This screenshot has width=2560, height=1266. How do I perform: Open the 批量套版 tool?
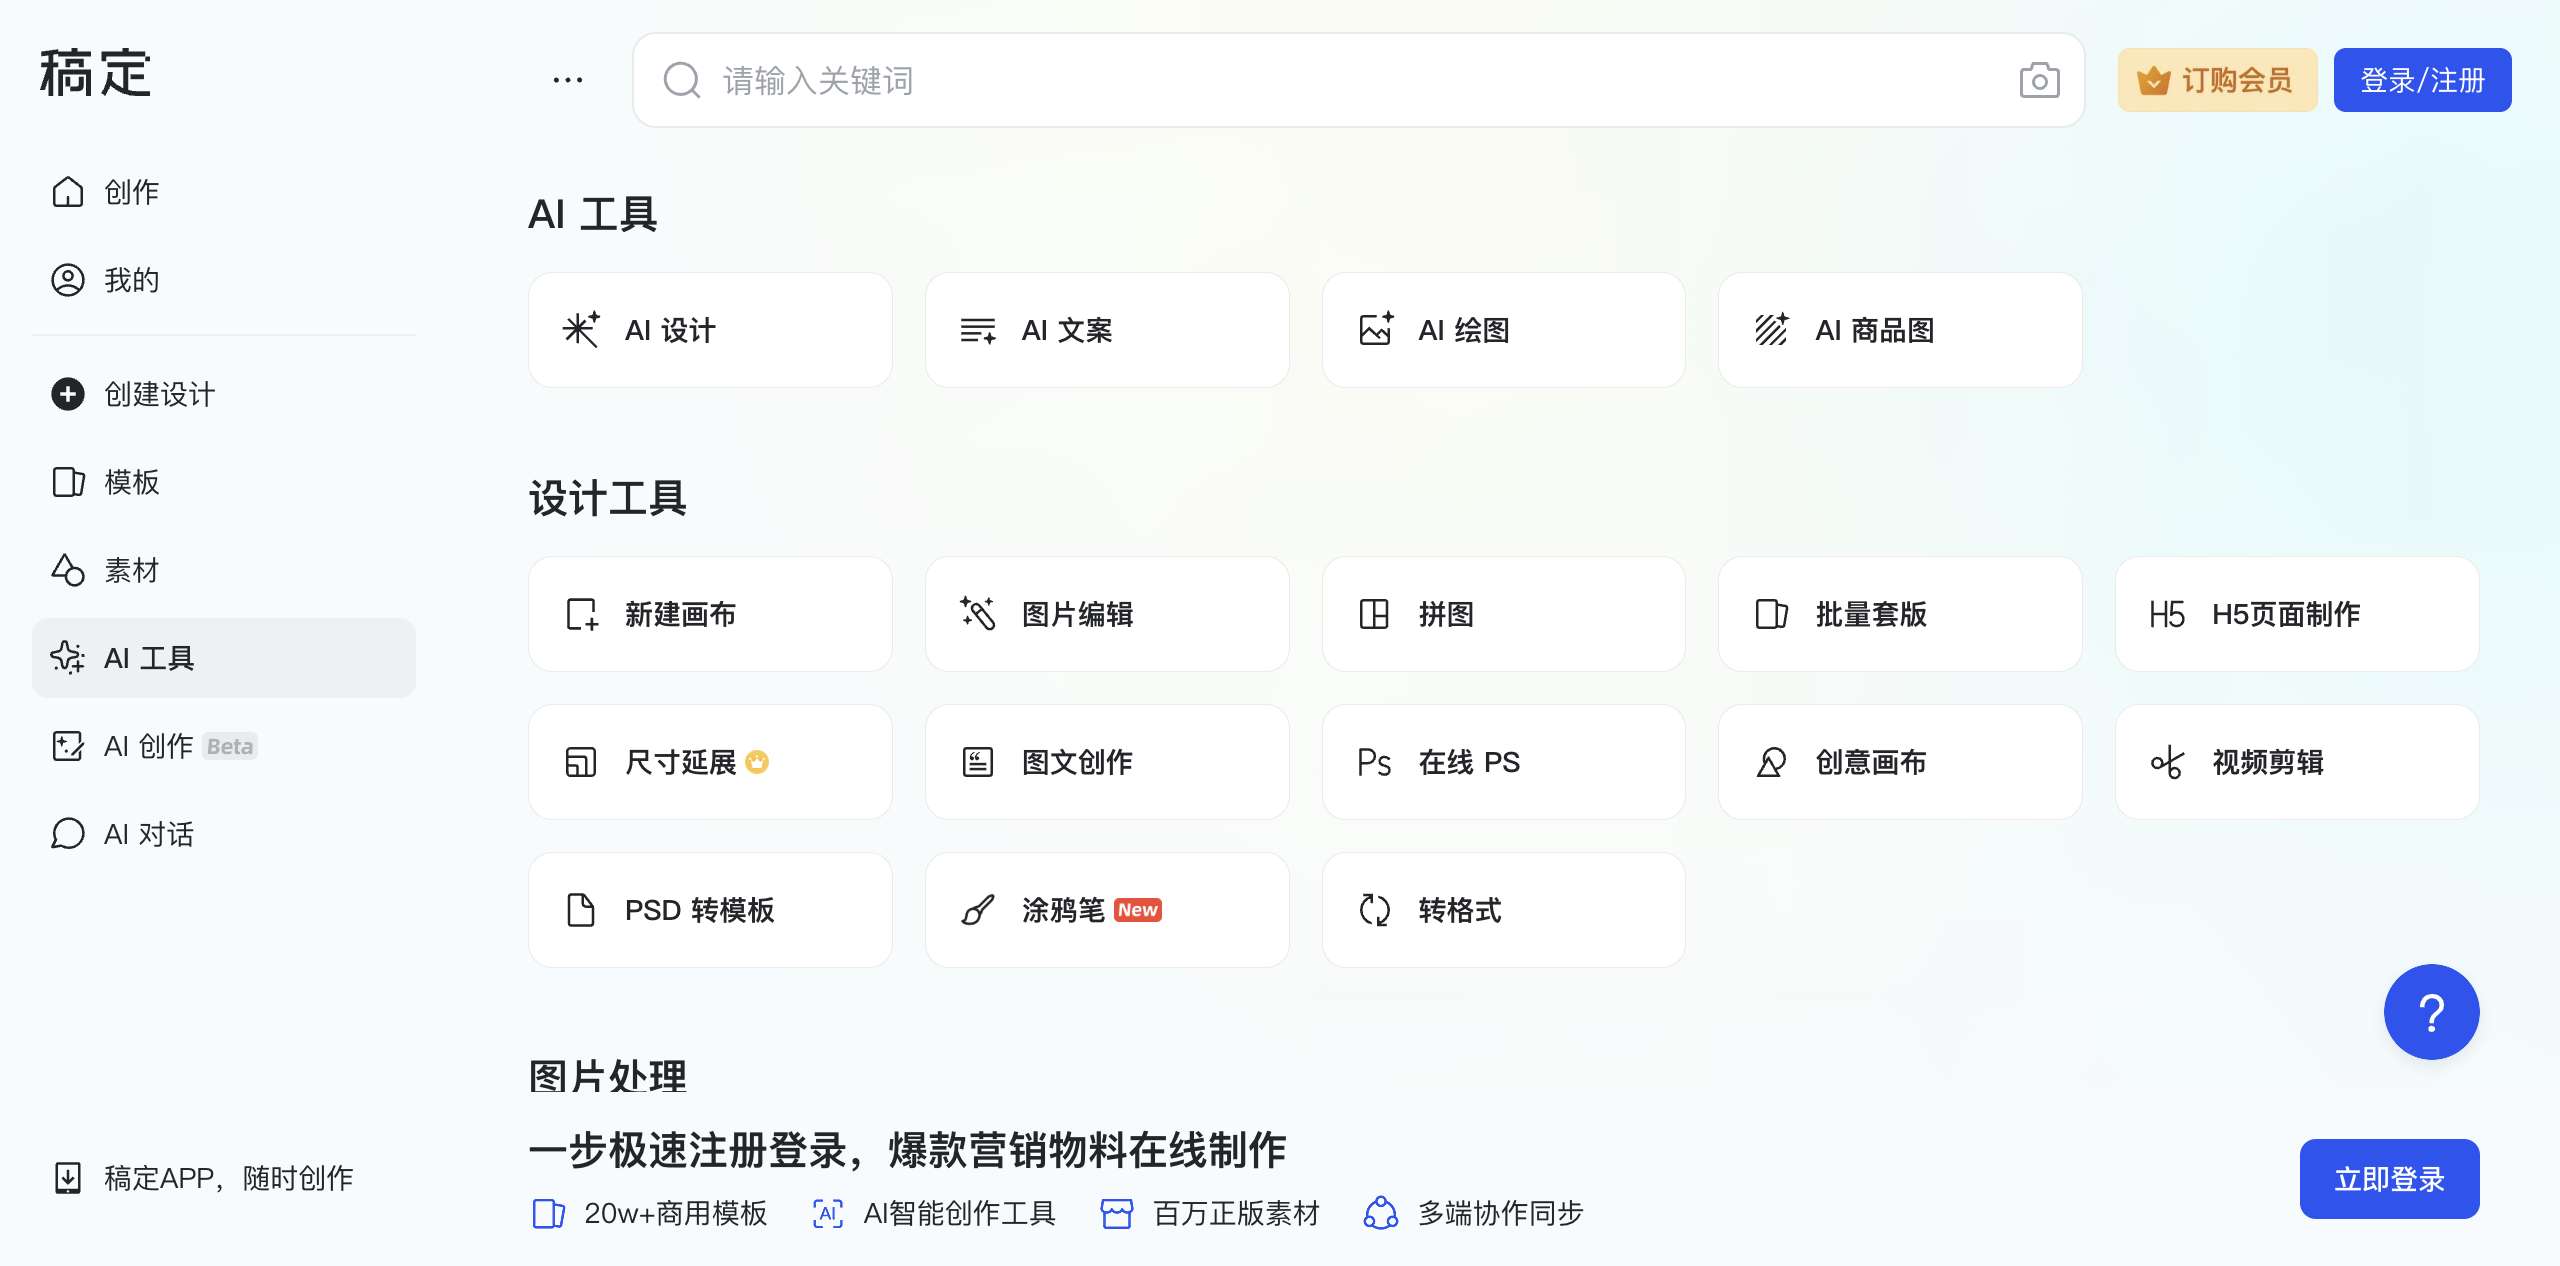point(1899,614)
